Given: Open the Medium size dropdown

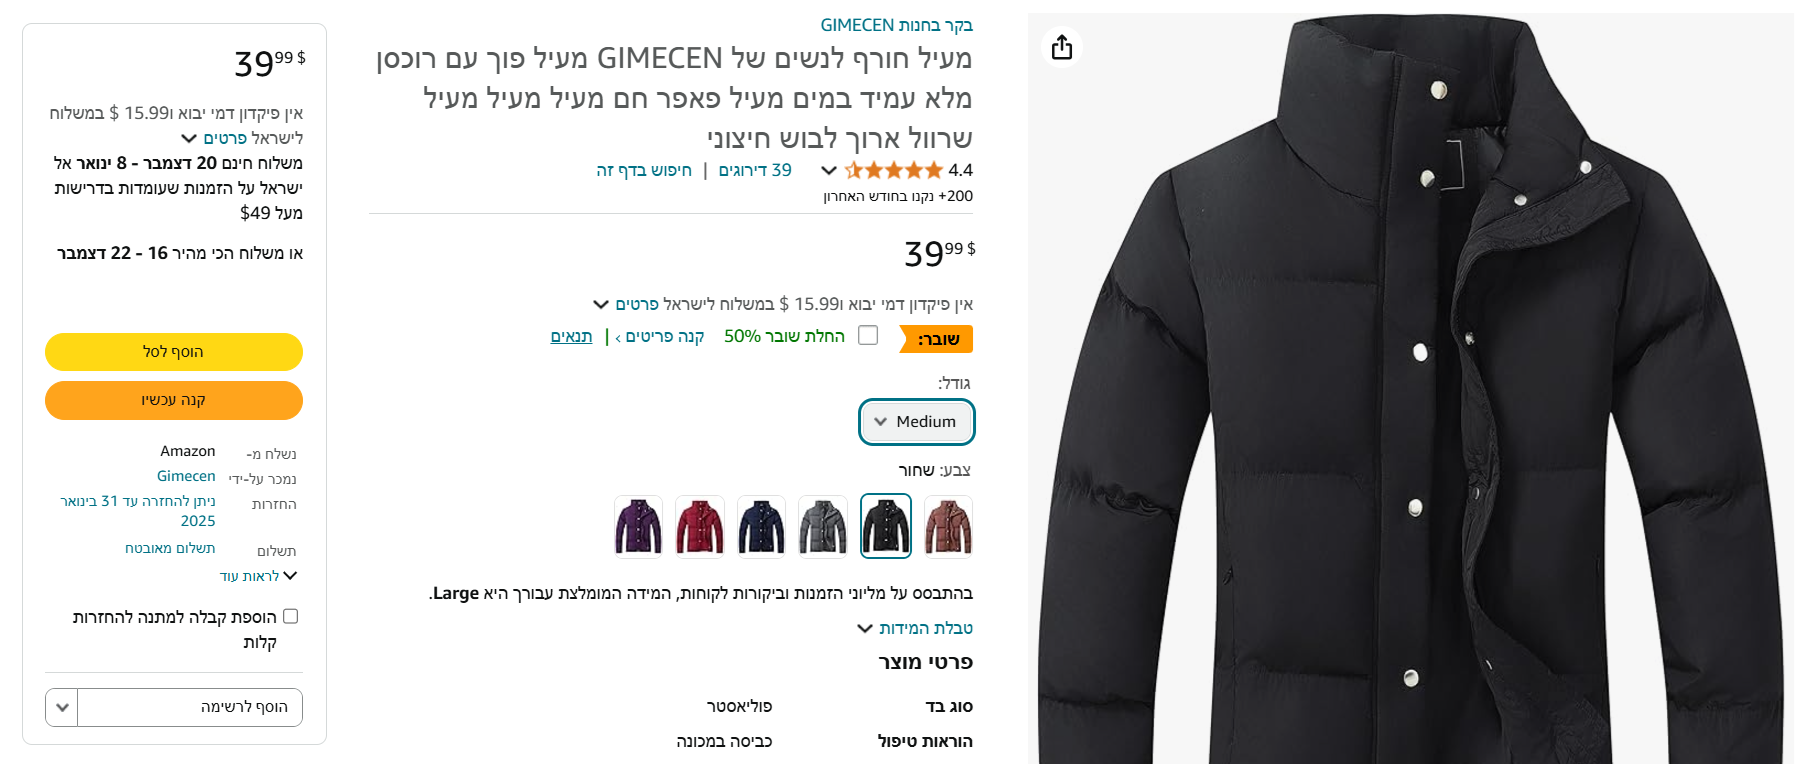Looking at the screenshot, I should click(917, 422).
